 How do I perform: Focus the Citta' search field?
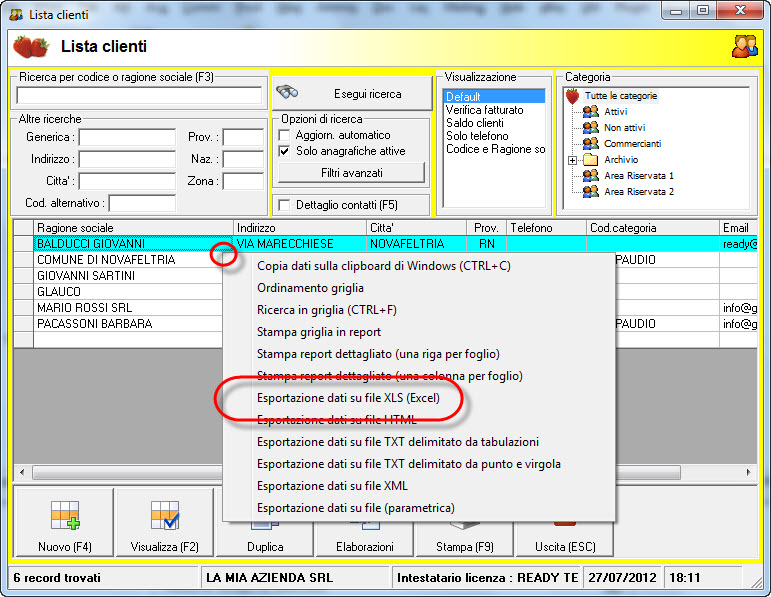[127, 181]
